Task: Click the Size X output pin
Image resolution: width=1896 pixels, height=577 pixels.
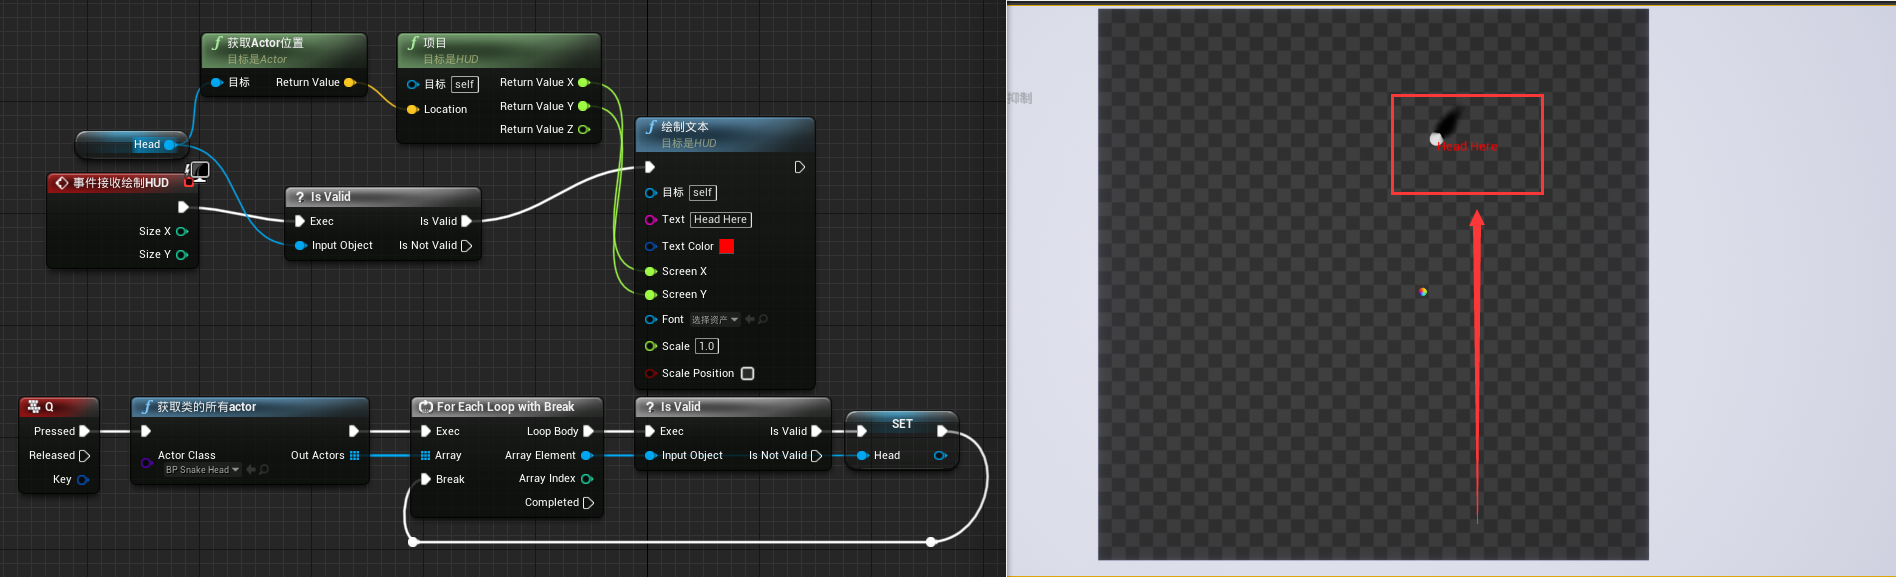Action: 182,231
